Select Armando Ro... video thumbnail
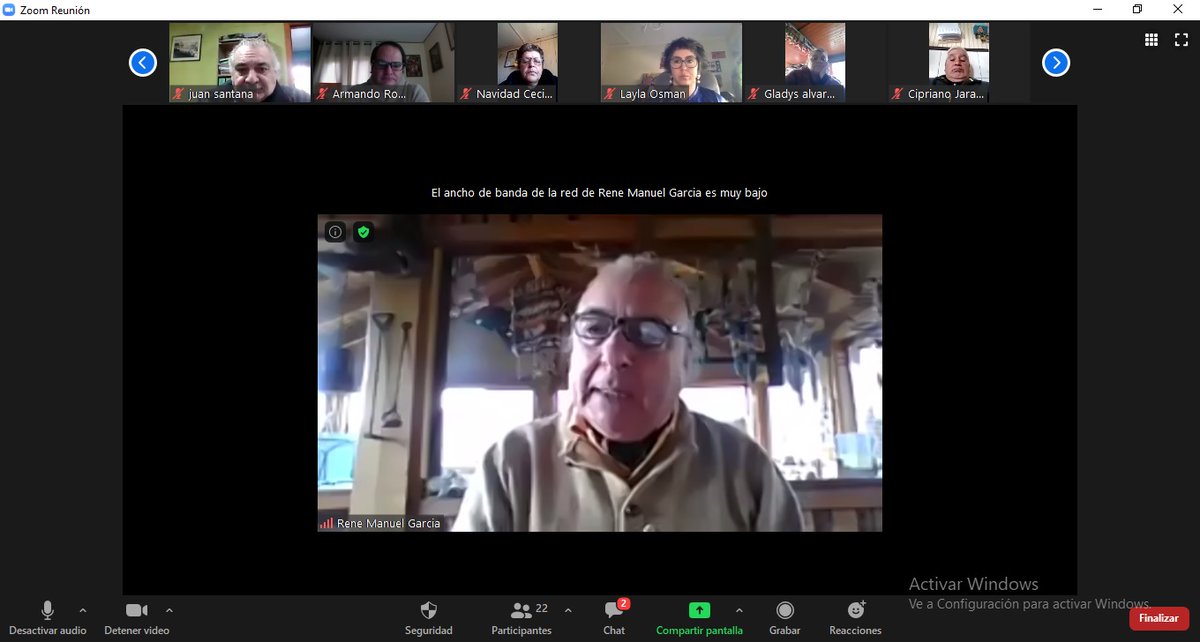This screenshot has width=1200, height=642. [384, 63]
